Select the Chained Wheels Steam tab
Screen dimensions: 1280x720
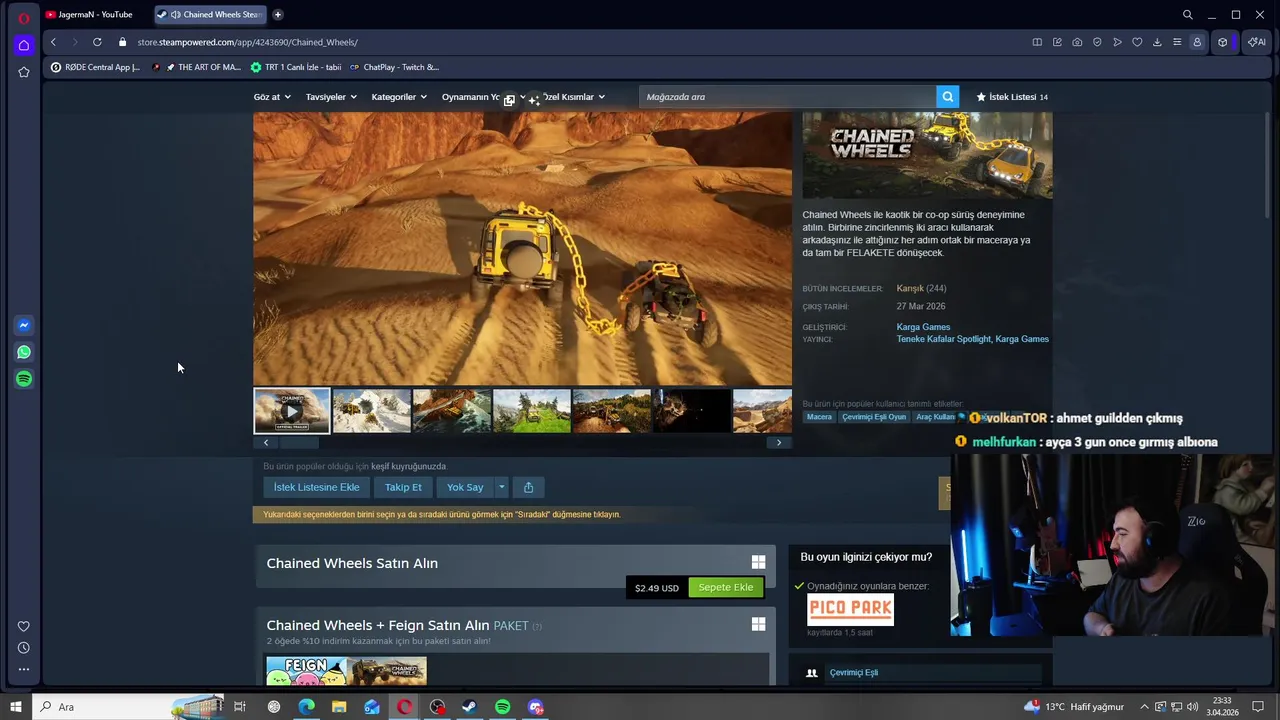[209, 14]
